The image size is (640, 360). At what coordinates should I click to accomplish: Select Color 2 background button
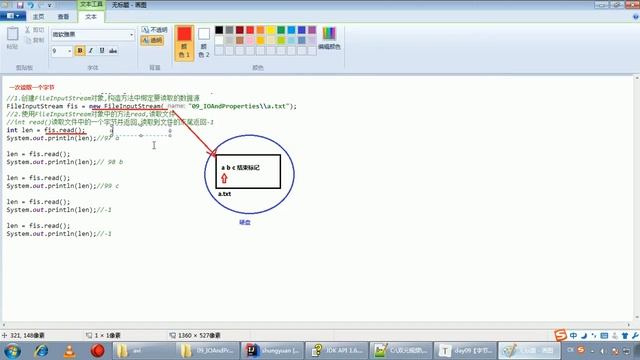click(x=204, y=43)
